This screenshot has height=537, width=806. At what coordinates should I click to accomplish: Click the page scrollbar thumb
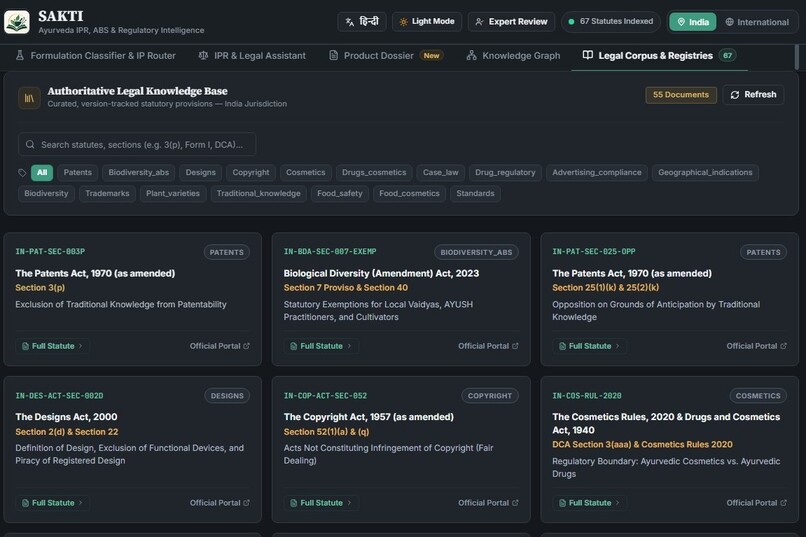coord(797,57)
